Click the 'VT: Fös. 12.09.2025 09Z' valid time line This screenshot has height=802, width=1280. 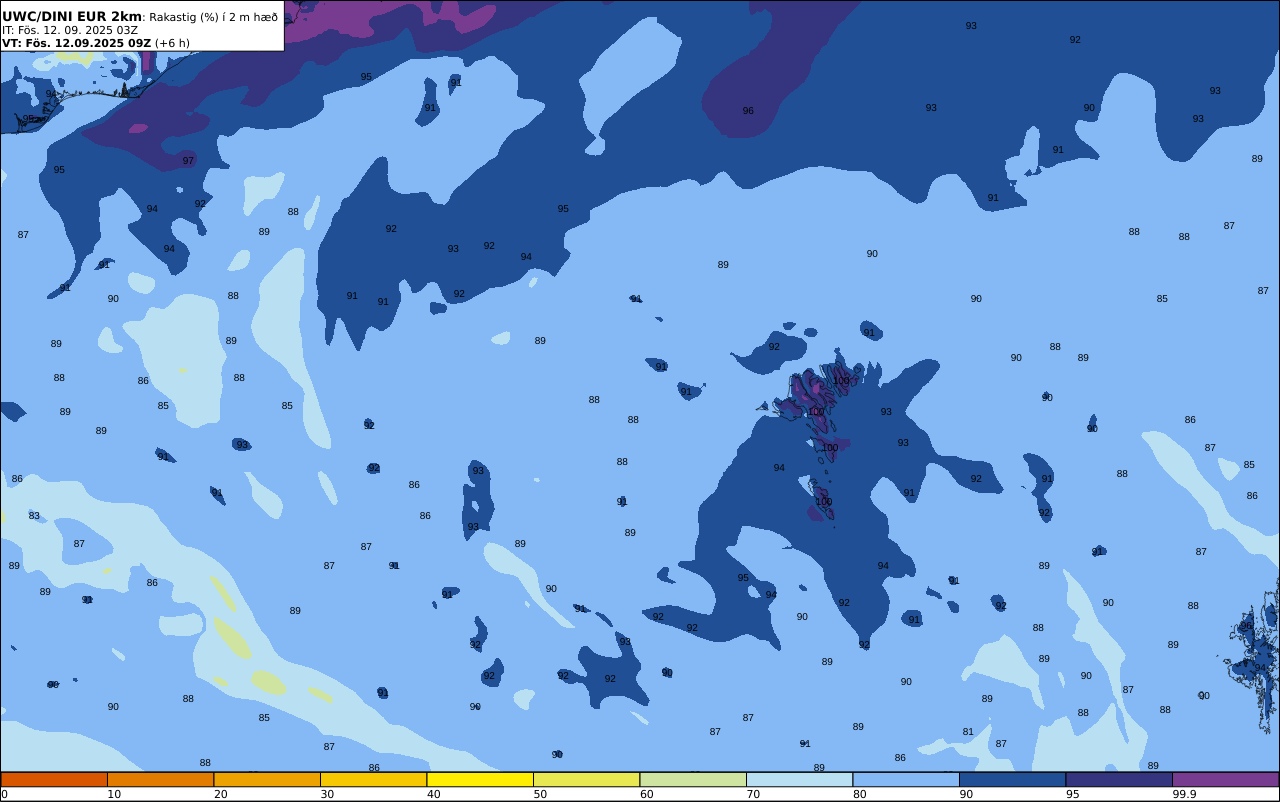click(x=76, y=43)
